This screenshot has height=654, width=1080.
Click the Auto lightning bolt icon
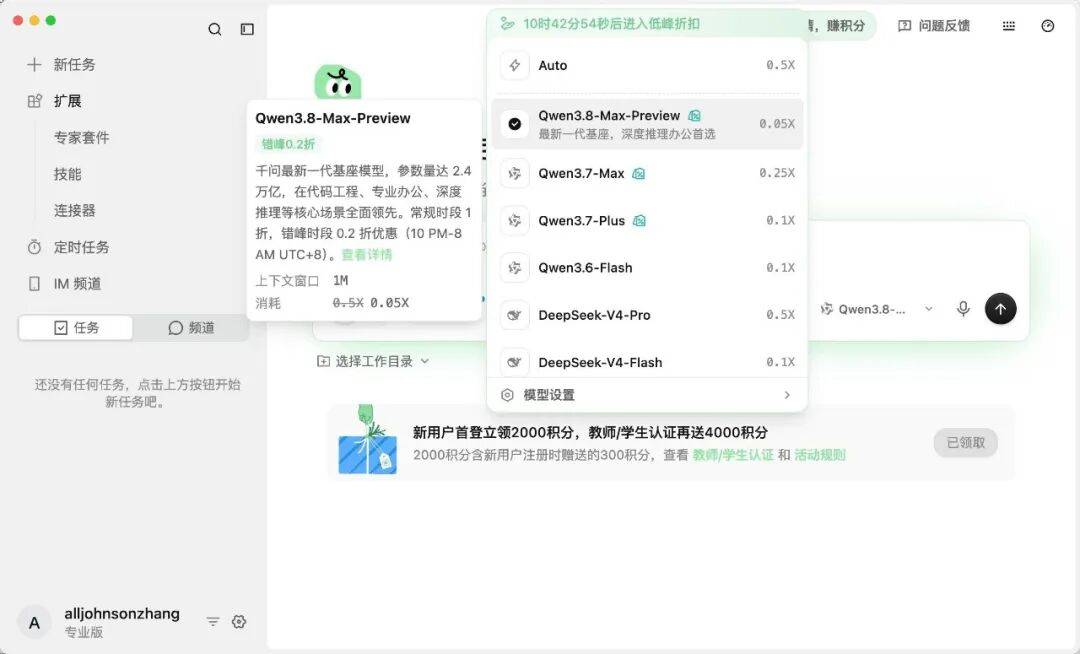pos(515,65)
